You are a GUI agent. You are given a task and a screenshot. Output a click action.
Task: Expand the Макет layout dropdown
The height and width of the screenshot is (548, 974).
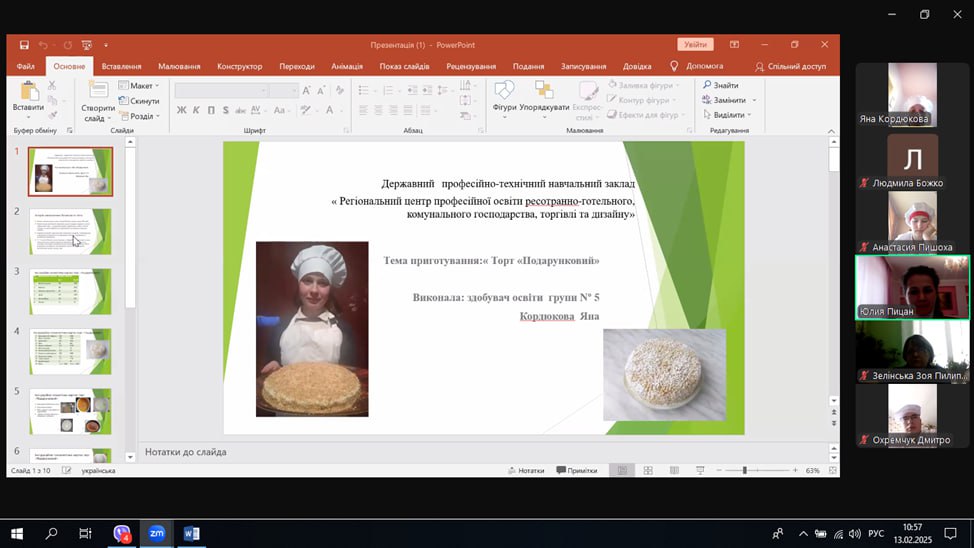(x=143, y=86)
